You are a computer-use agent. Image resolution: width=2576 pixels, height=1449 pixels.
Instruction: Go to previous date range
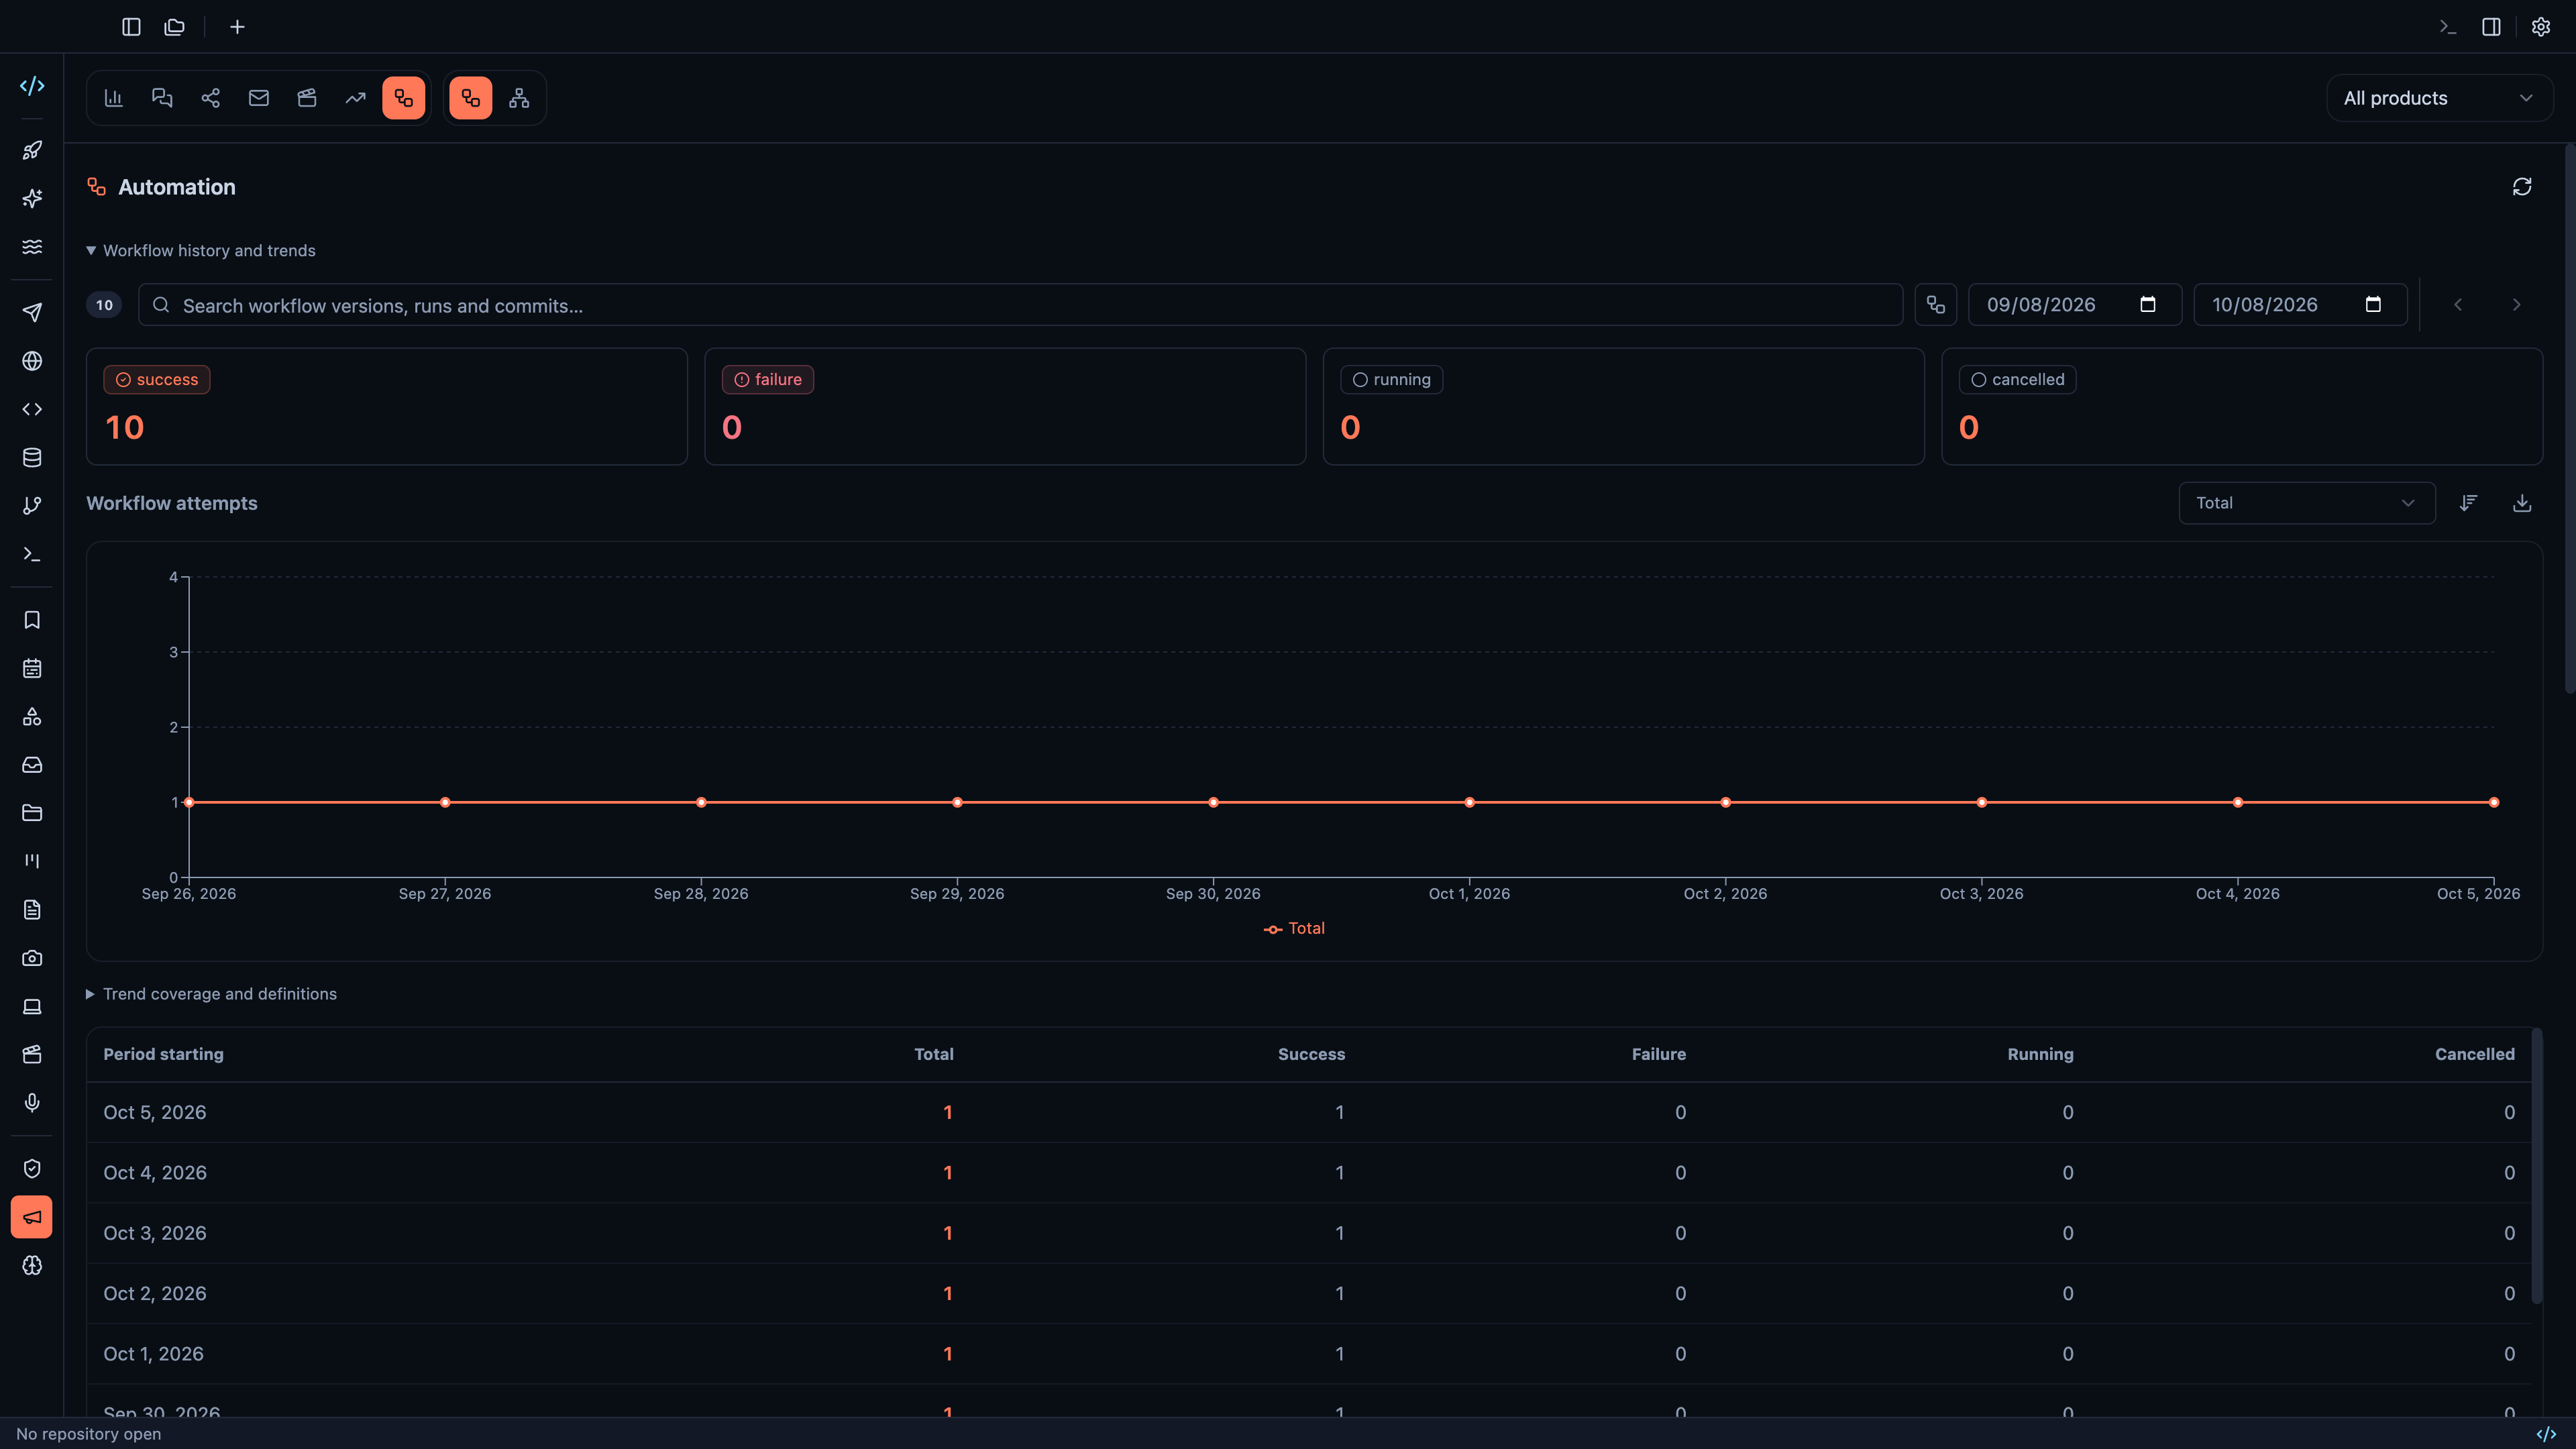(2458, 305)
